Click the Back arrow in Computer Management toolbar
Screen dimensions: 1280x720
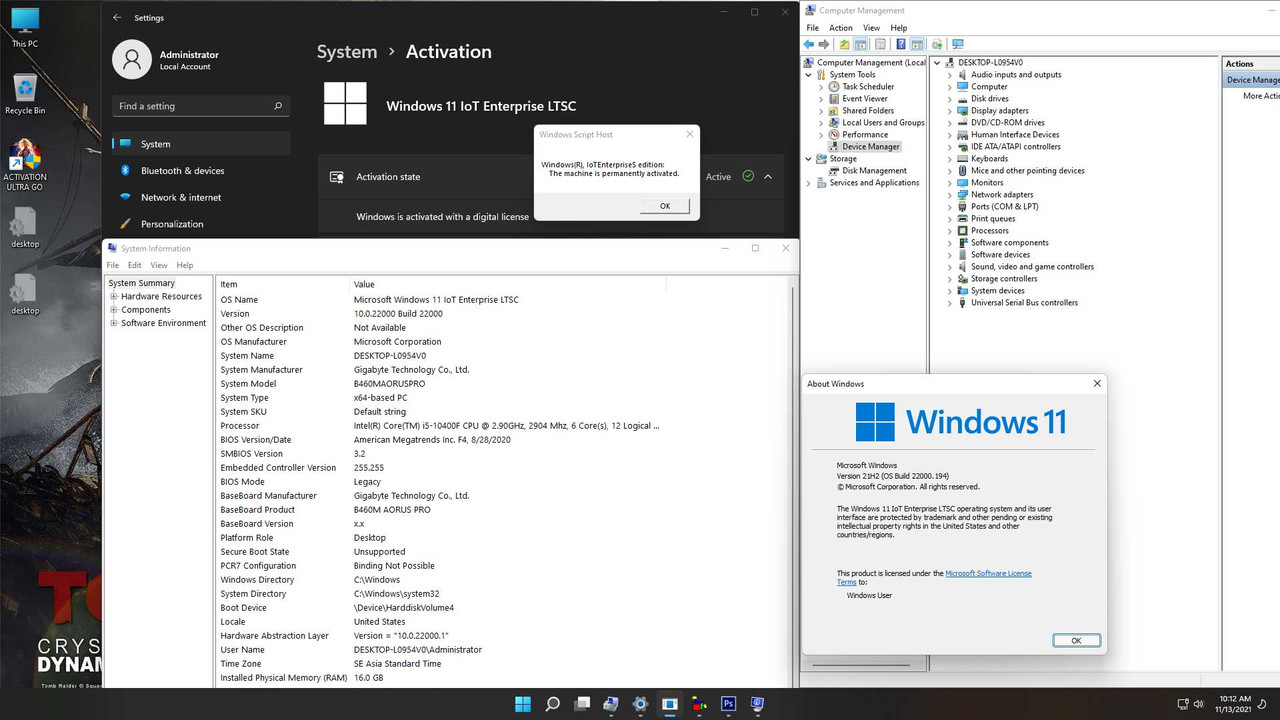tap(809, 44)
